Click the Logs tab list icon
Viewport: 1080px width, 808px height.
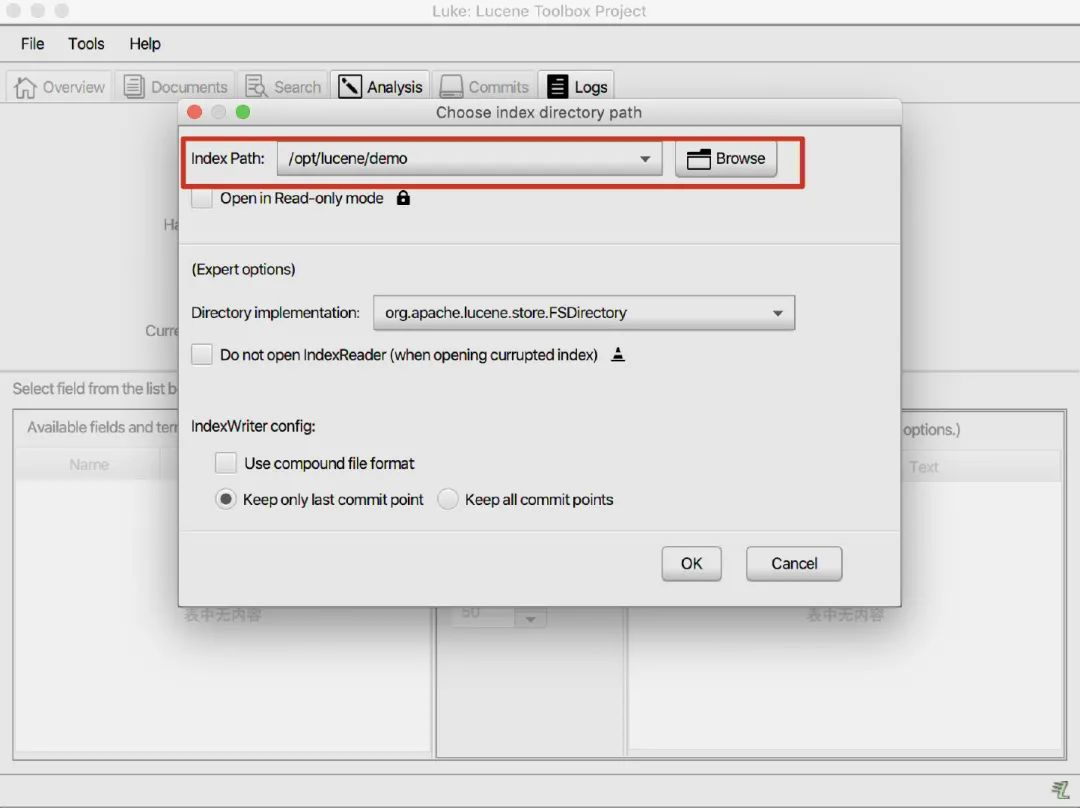[557, 87]
